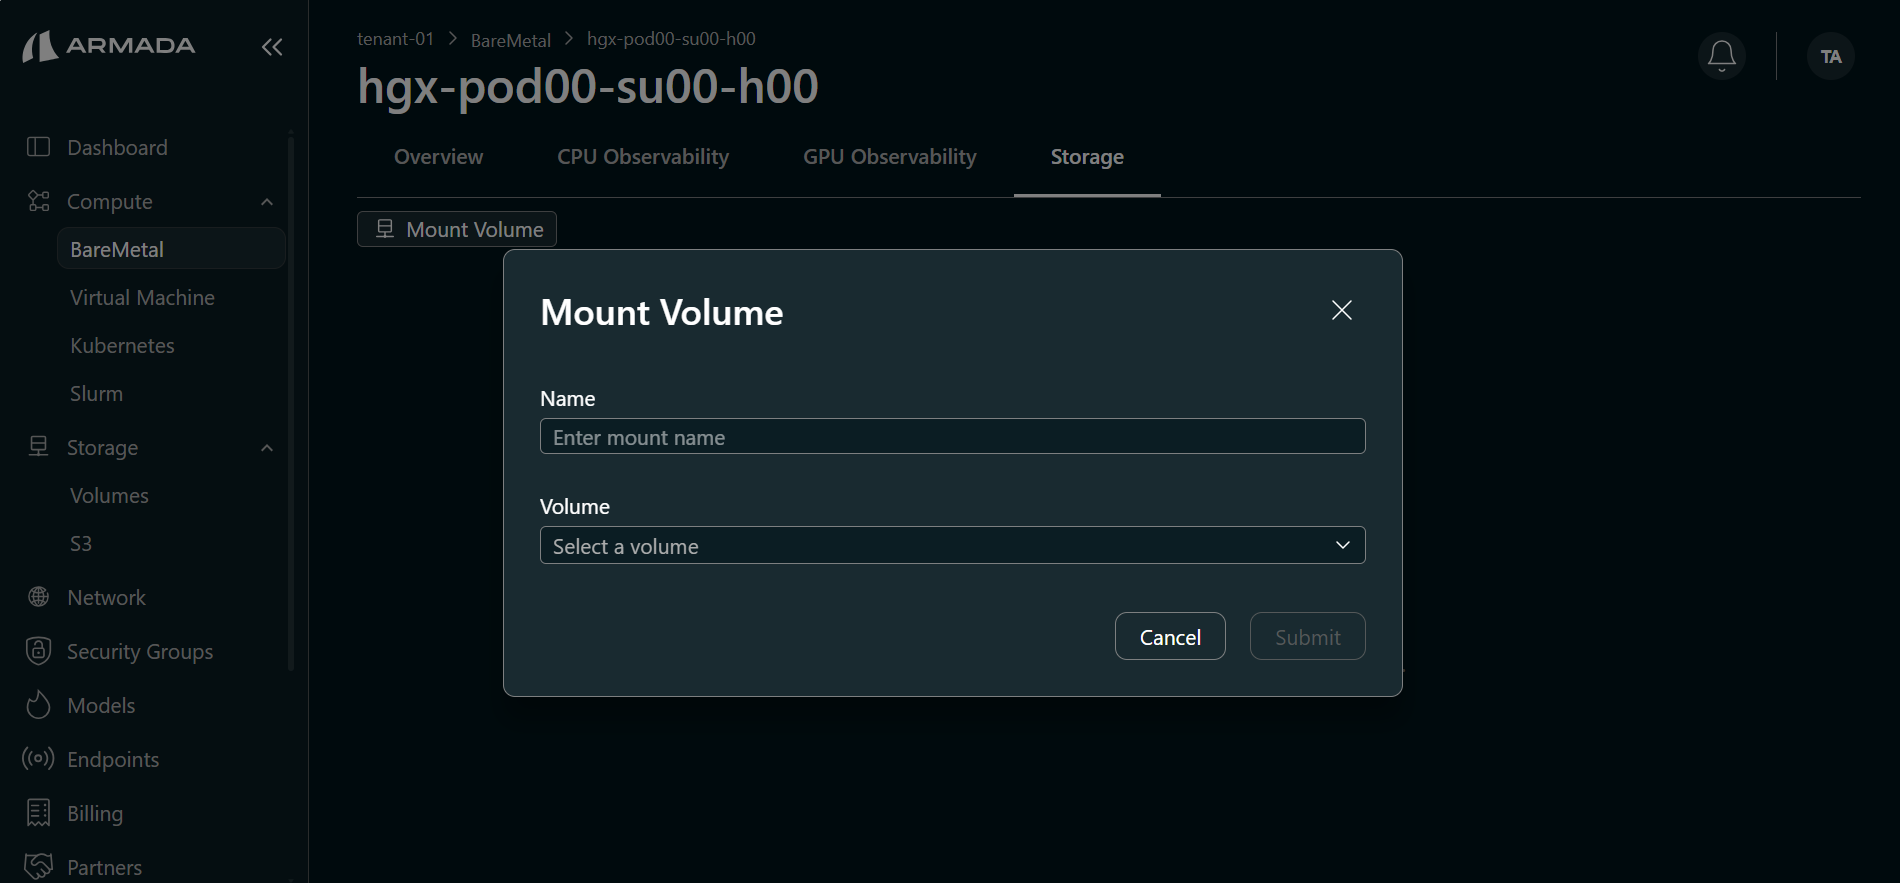
Task: Click the Security Groups shield icon
Action: (x=38, y=651)
